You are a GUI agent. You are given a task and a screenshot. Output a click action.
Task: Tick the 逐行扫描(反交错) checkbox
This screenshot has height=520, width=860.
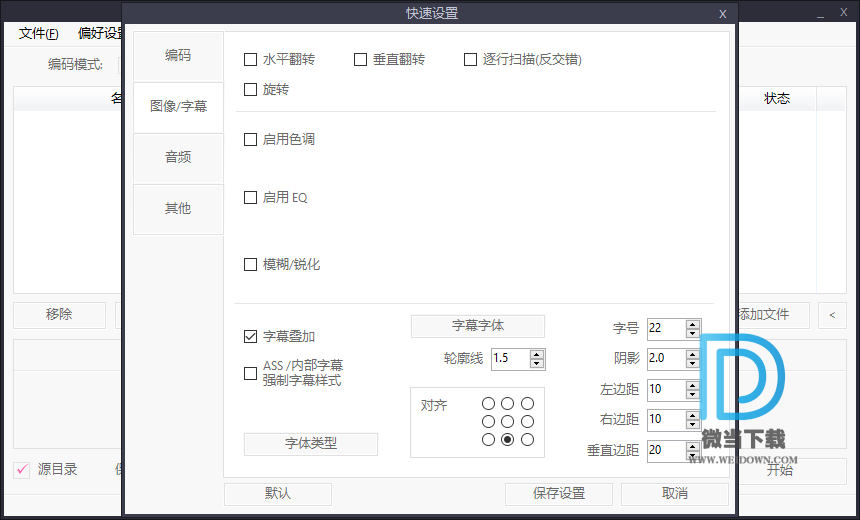pyautogui.click(x=470, y=59)
